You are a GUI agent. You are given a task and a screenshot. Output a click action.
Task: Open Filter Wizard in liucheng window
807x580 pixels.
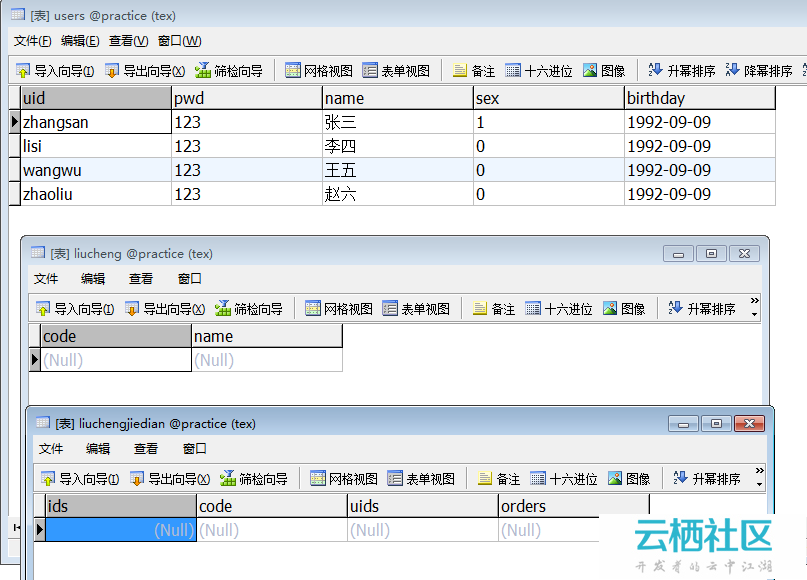click(249, 309)
